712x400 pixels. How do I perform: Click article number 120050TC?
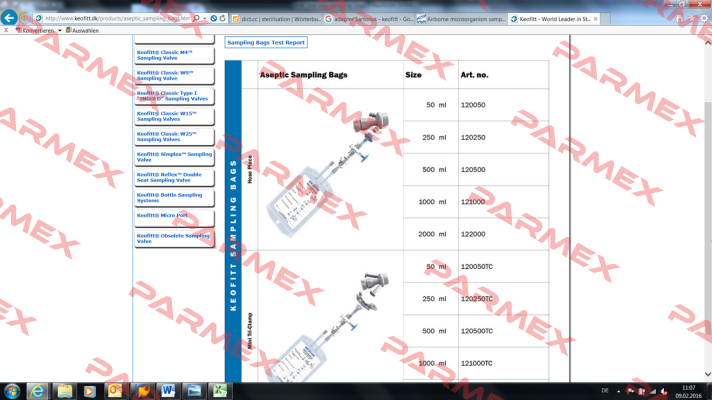[476, 267]
